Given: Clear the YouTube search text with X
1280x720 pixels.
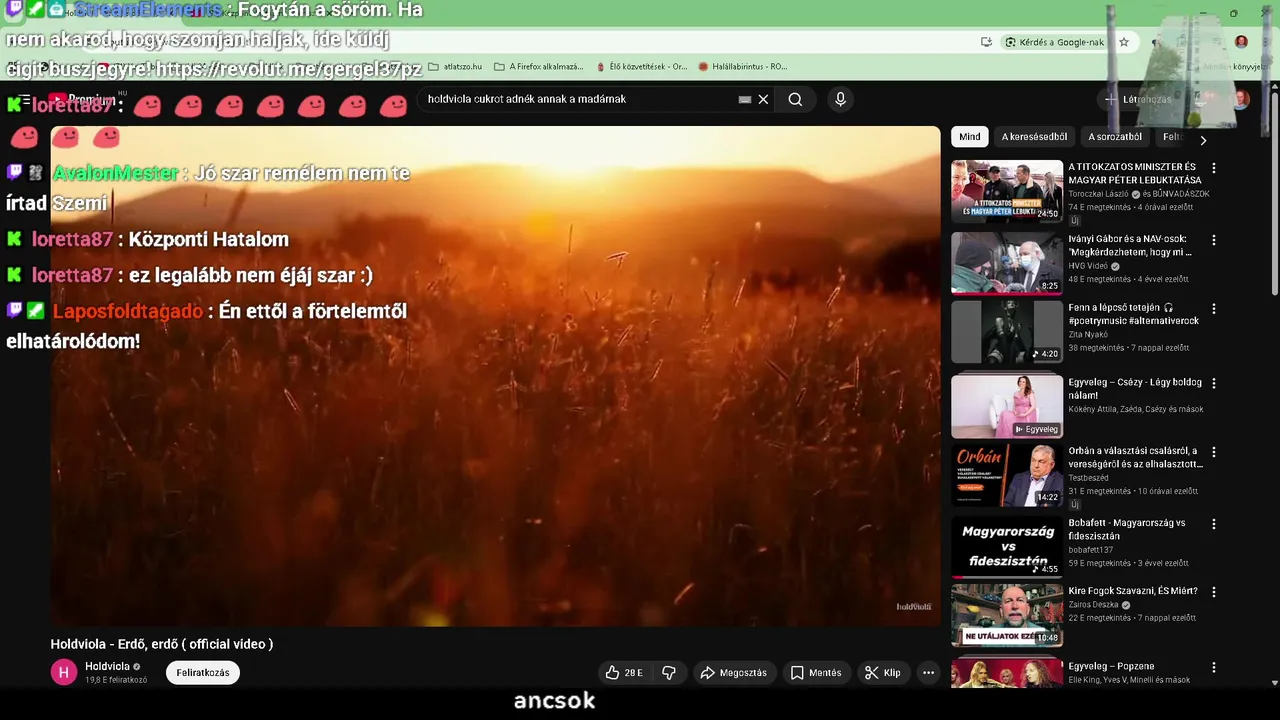Looking at the screenshot, I should click(763, 99).
